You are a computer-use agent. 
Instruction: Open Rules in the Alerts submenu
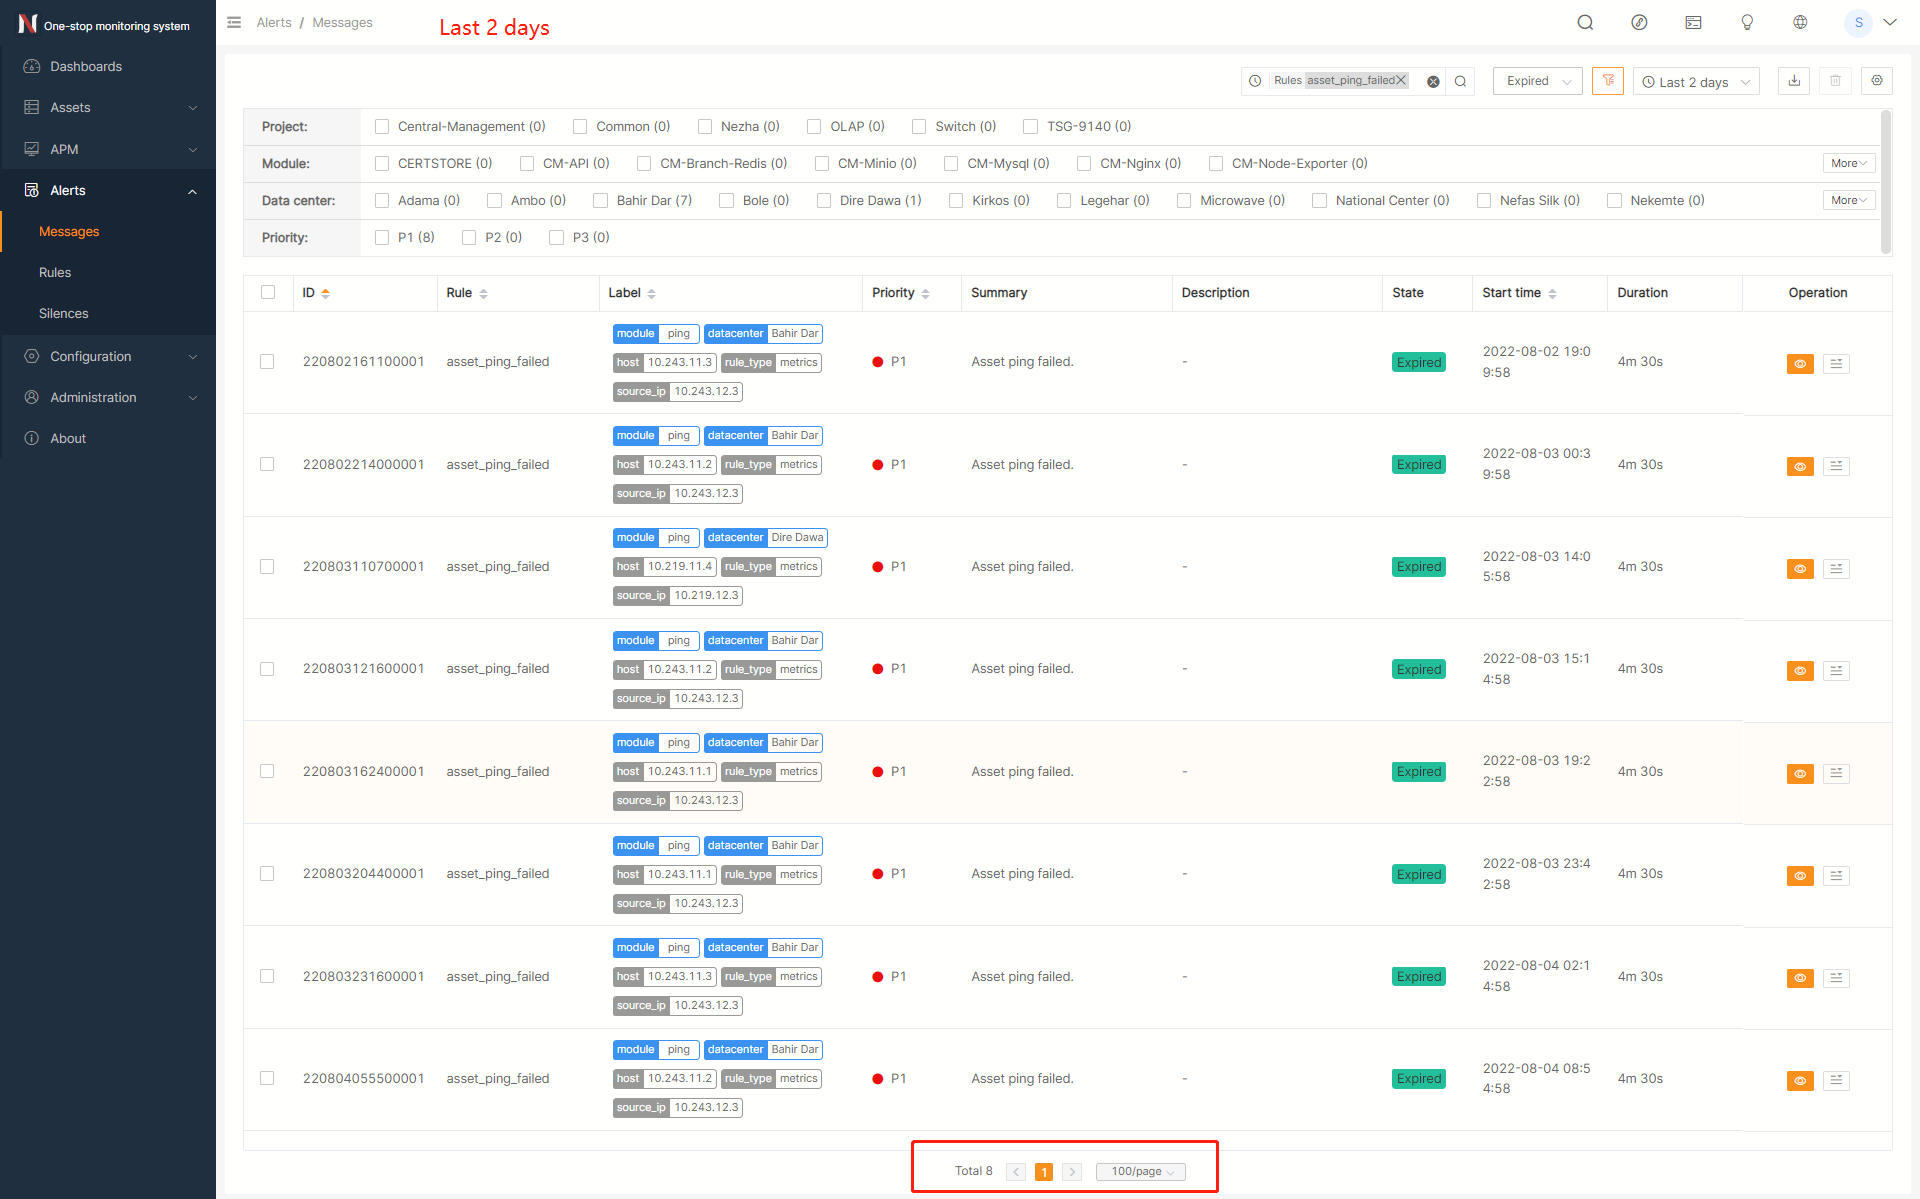click(55, 272)
